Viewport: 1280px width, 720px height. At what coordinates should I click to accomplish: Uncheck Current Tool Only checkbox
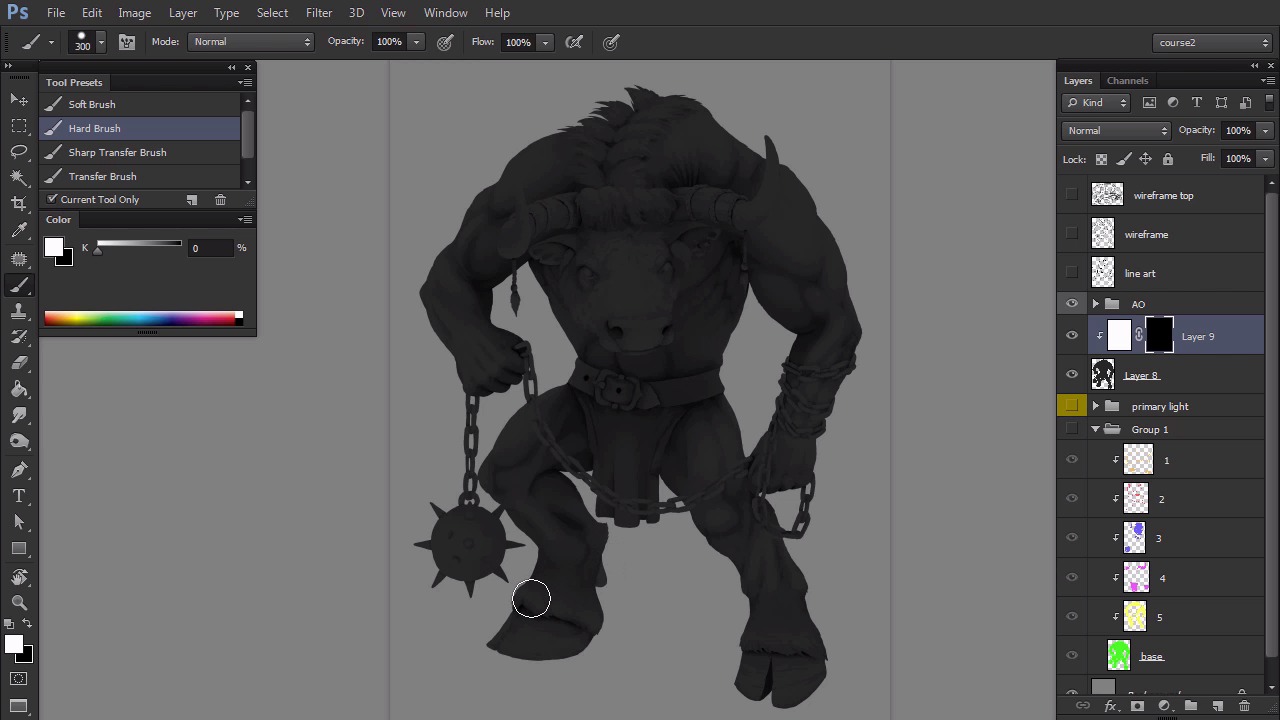[x=53, y=200]
